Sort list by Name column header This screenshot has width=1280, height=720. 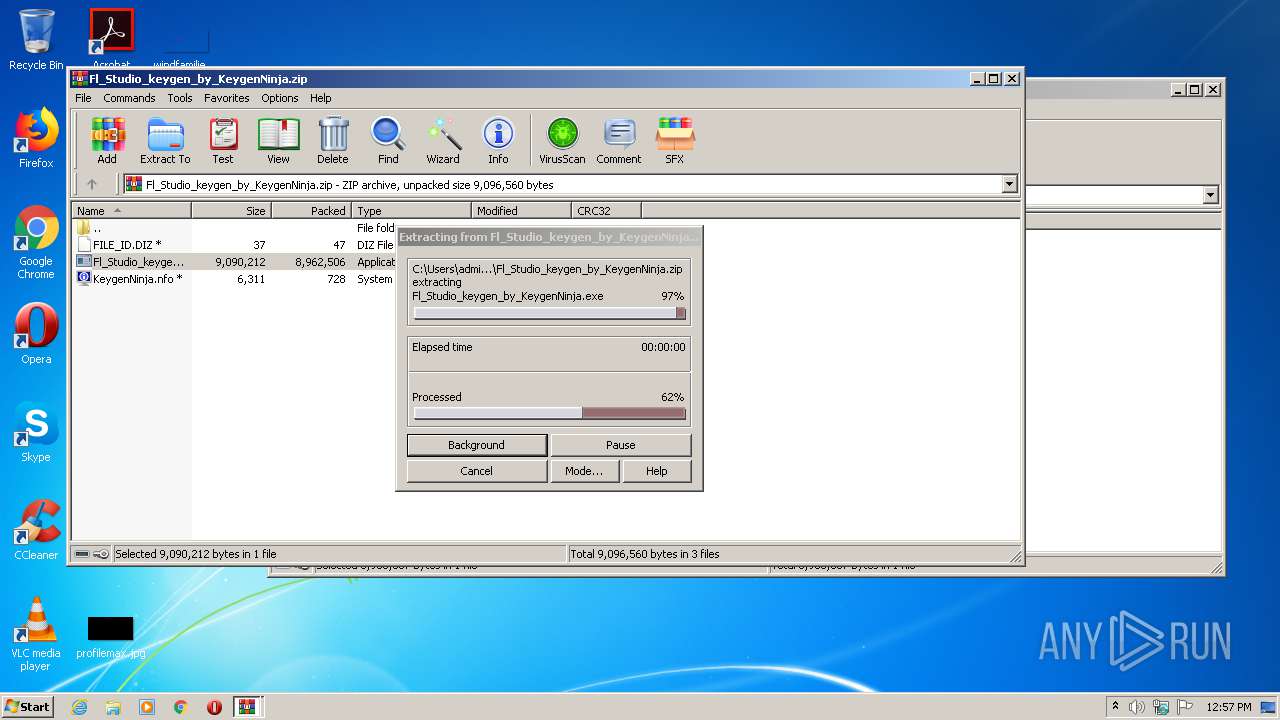(x=131, y=211)
